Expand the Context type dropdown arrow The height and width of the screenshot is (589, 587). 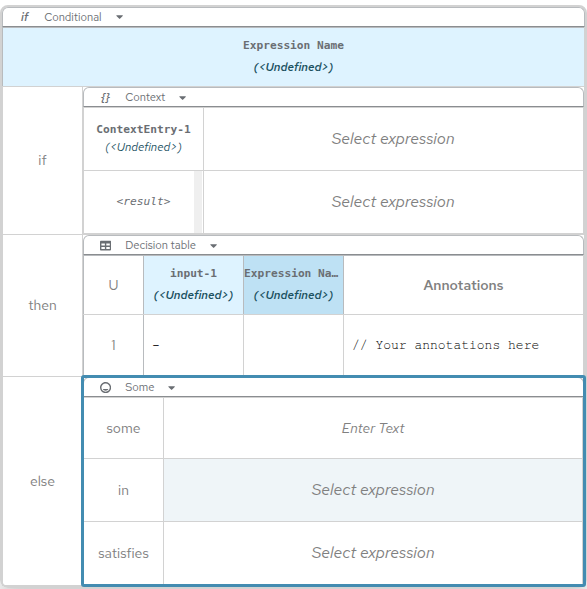[x=183, y=98]
